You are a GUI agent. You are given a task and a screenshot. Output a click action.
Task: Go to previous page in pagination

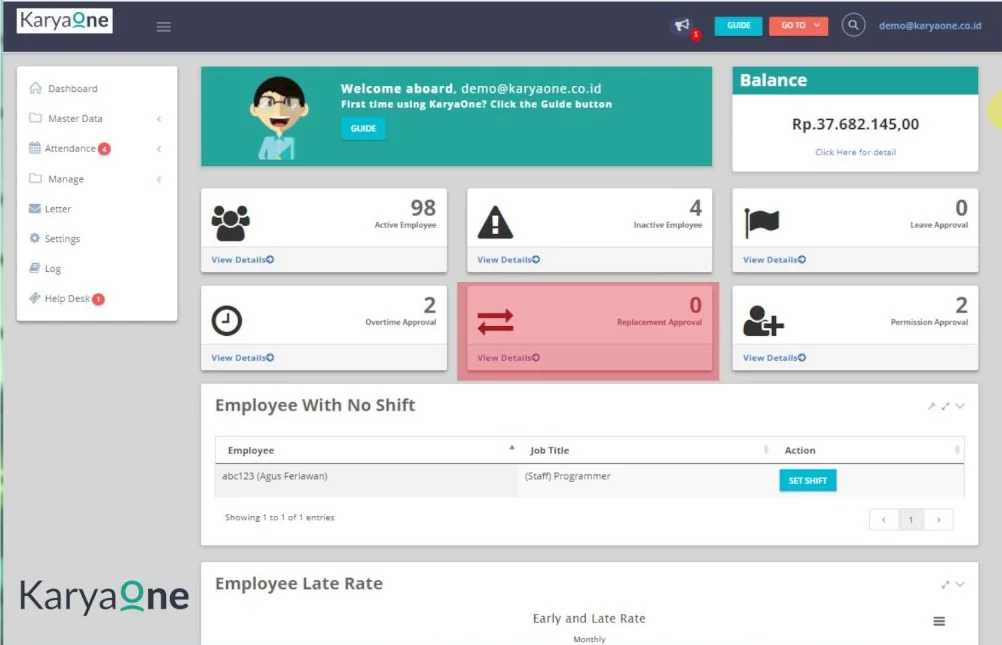[884, 520]
